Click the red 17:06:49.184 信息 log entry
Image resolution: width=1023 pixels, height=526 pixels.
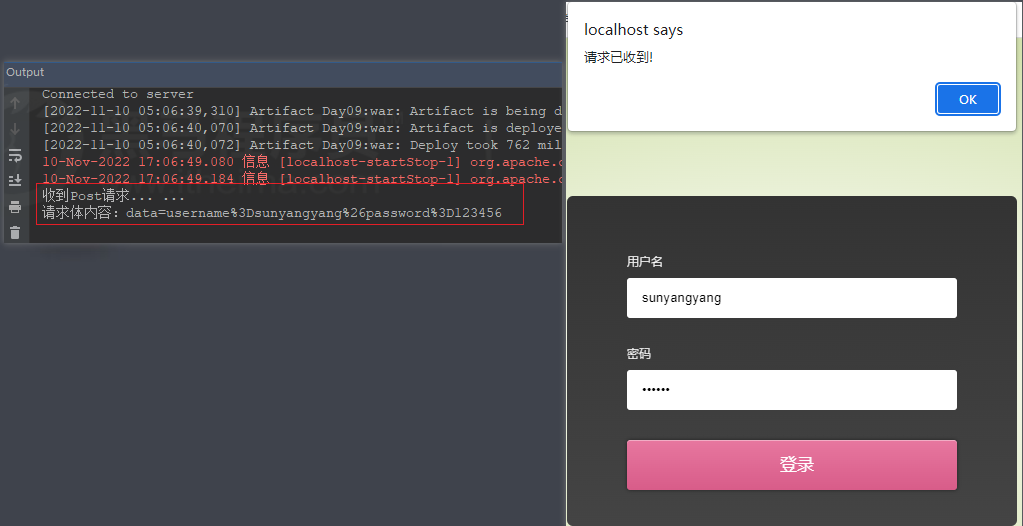tap(300, 179)
